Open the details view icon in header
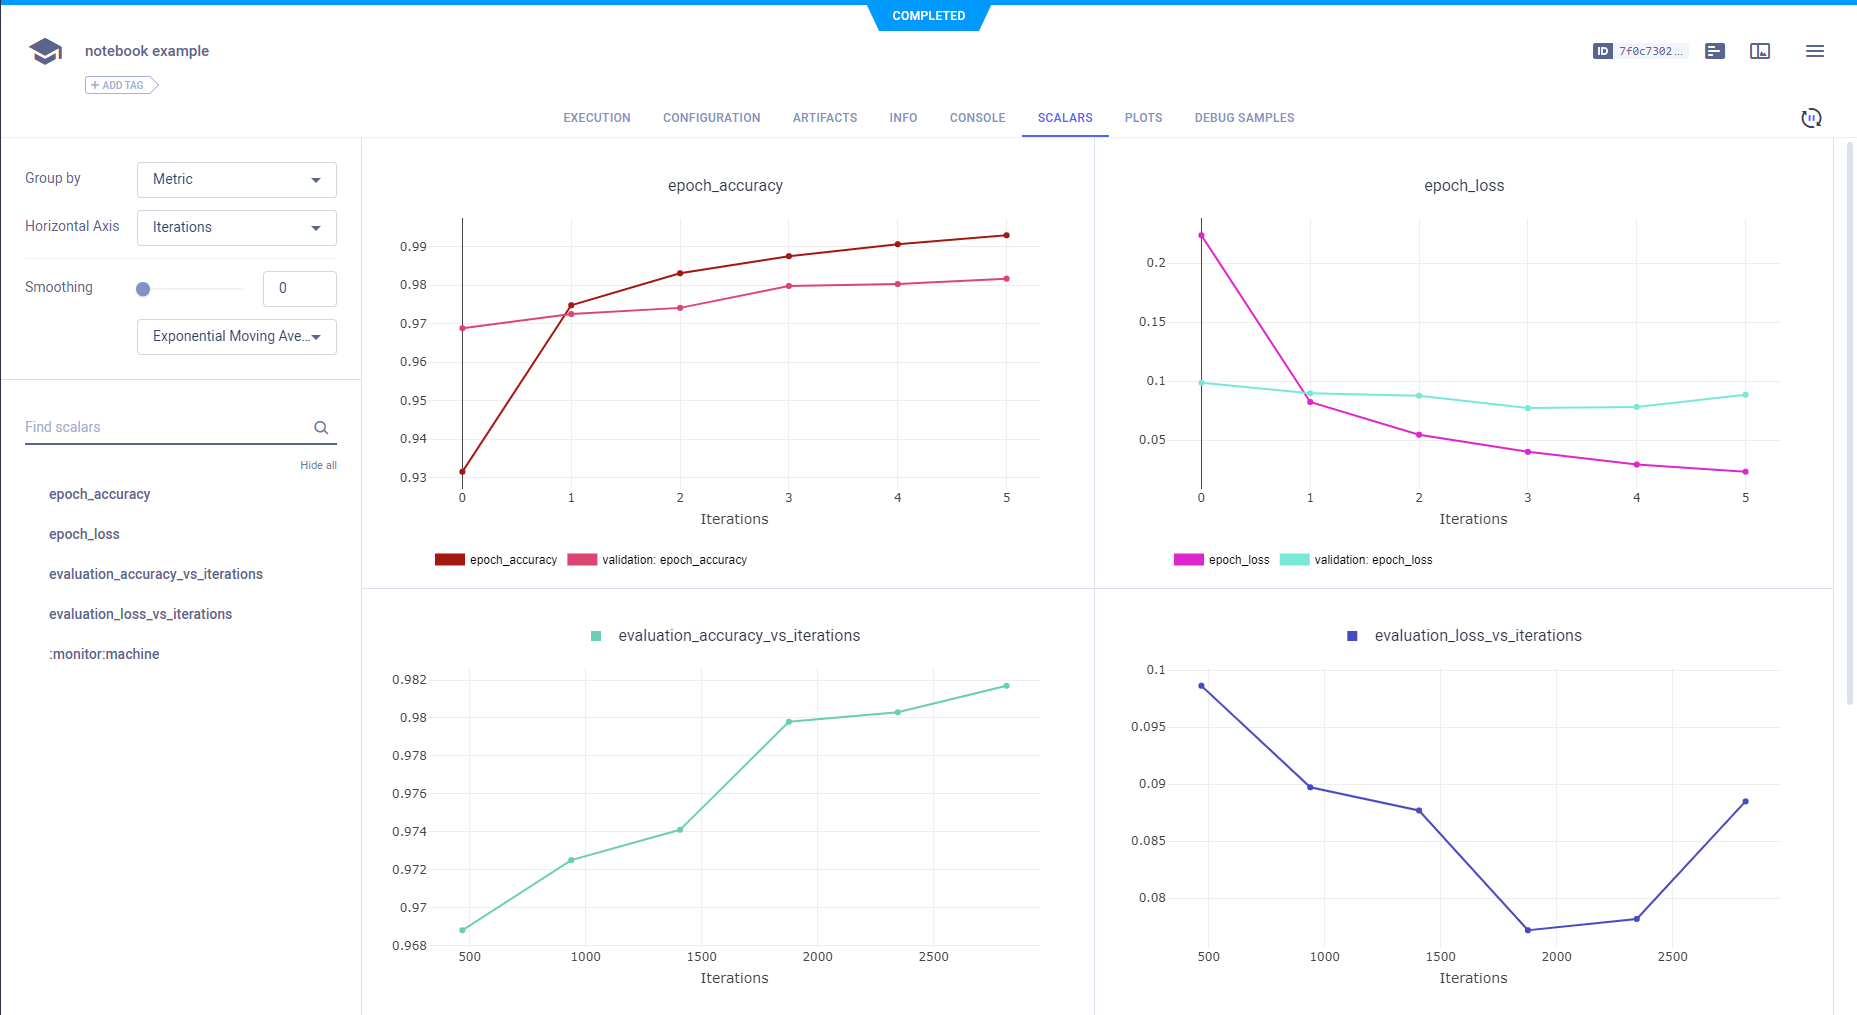 point(1715,51)
